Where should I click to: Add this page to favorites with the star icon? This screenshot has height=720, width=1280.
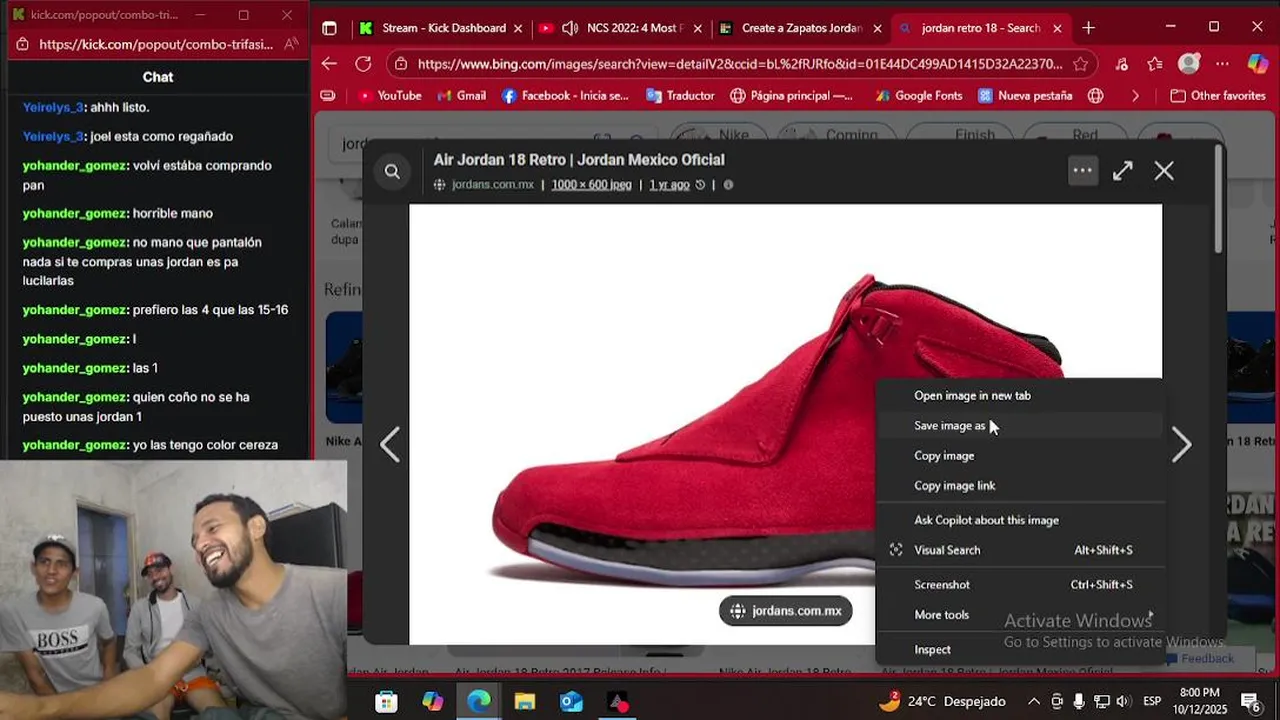tap(1081, 64)
